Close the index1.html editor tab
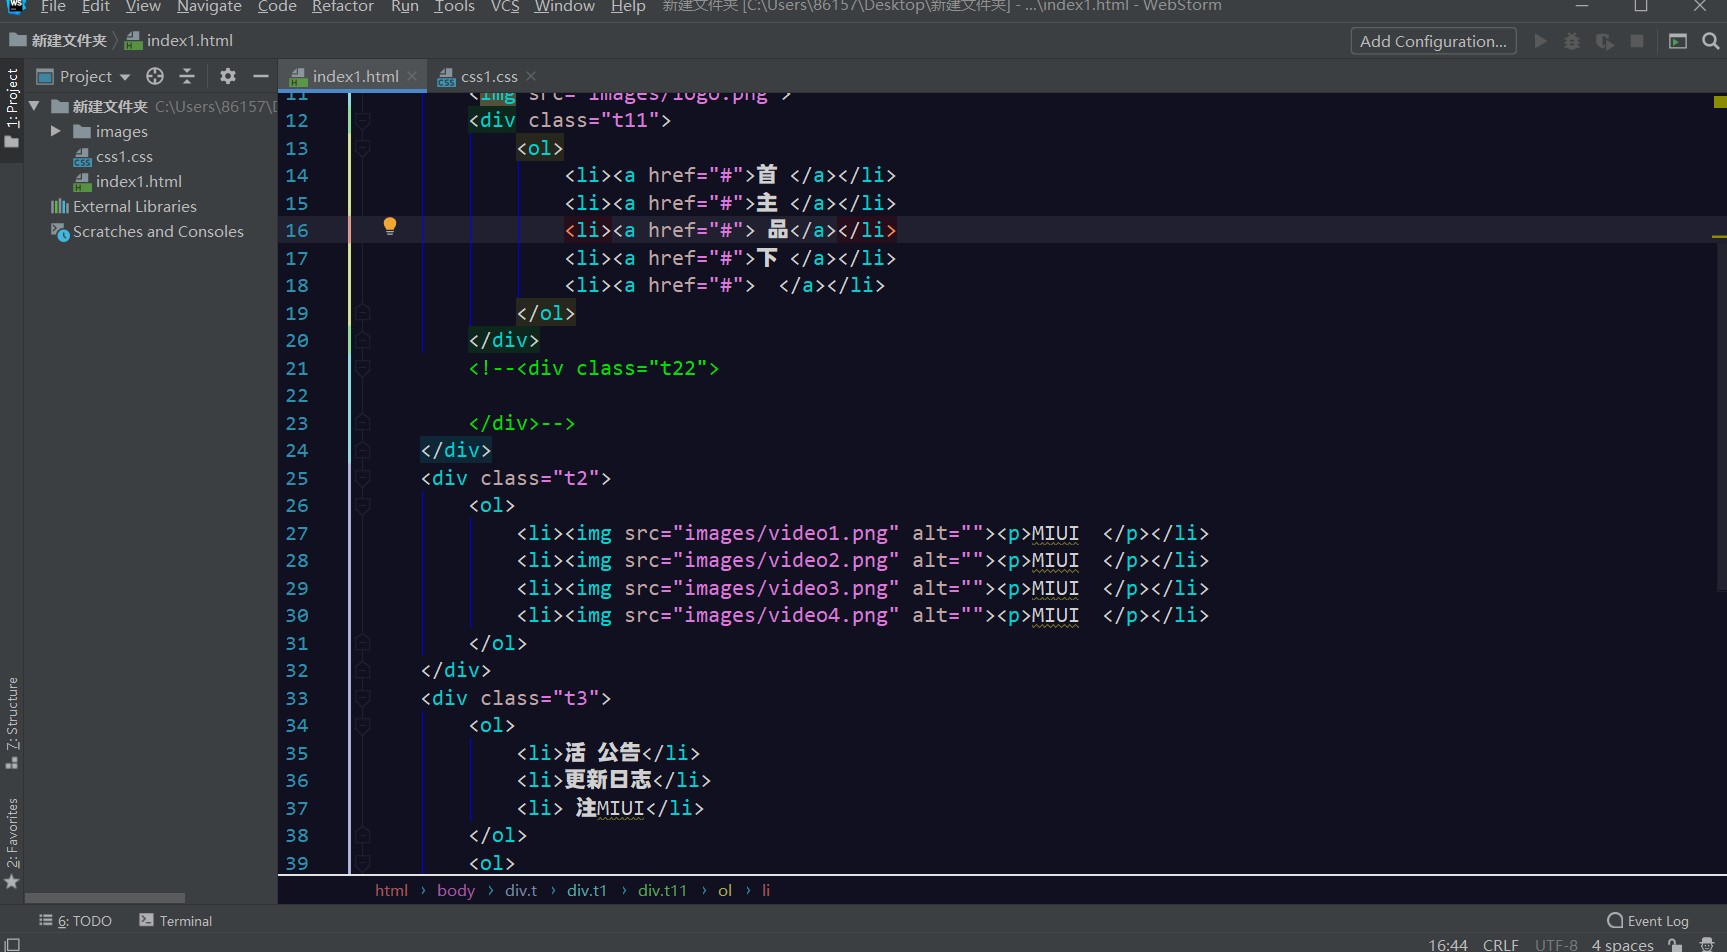The image size is (1727, 952). pos(412,76)
